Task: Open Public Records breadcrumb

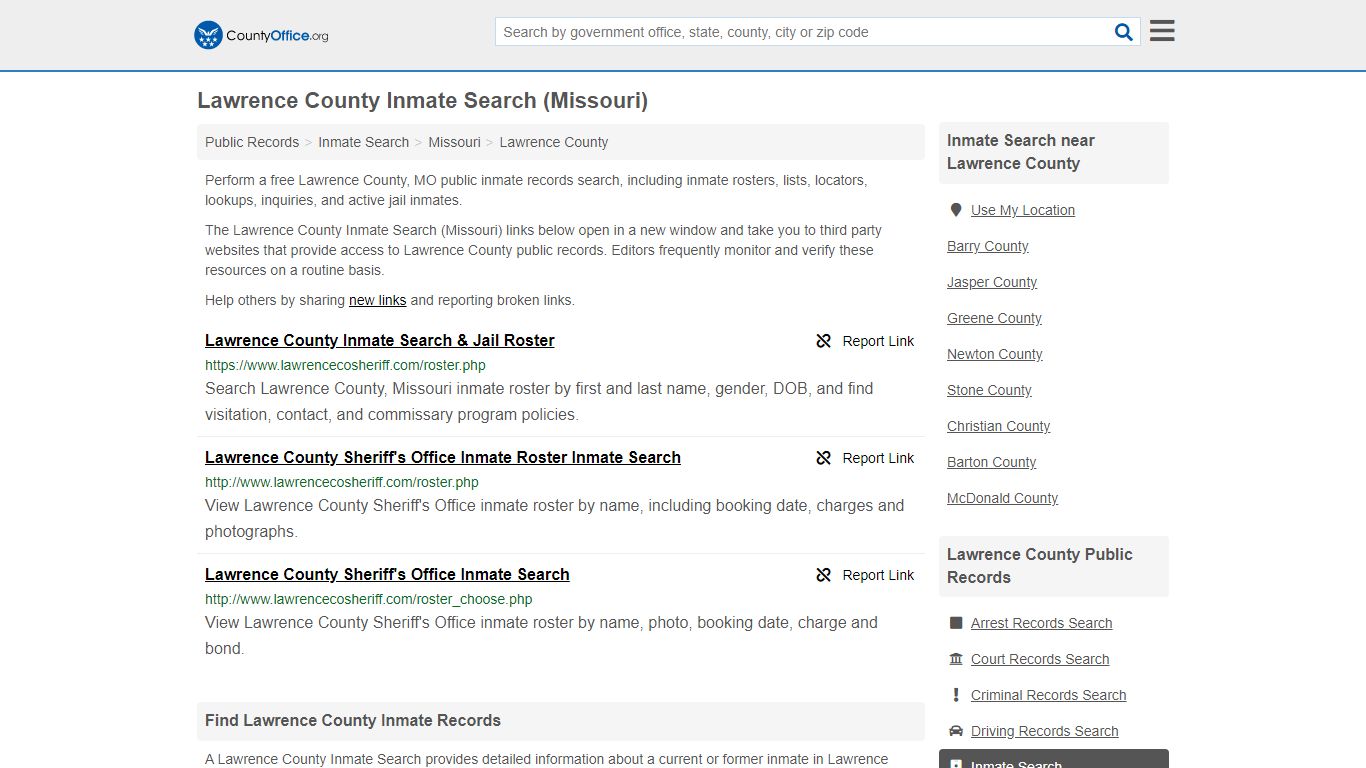Action: click(252, 142)
